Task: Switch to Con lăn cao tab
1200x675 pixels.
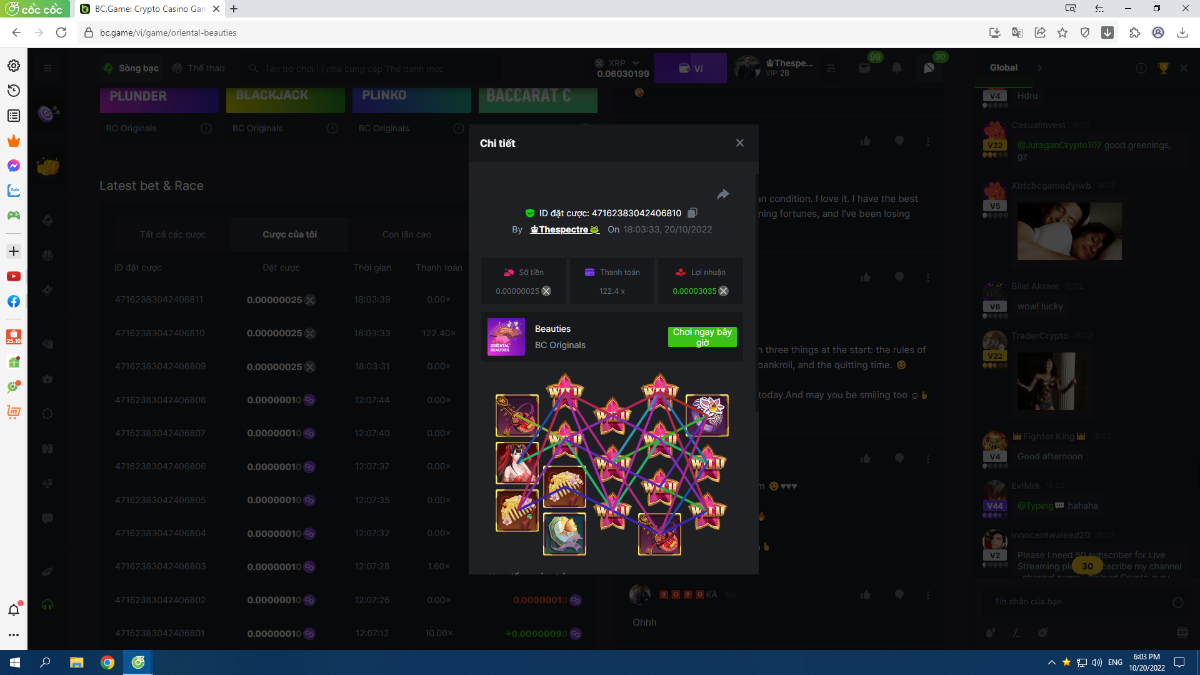Action: (x=407, y=234)
